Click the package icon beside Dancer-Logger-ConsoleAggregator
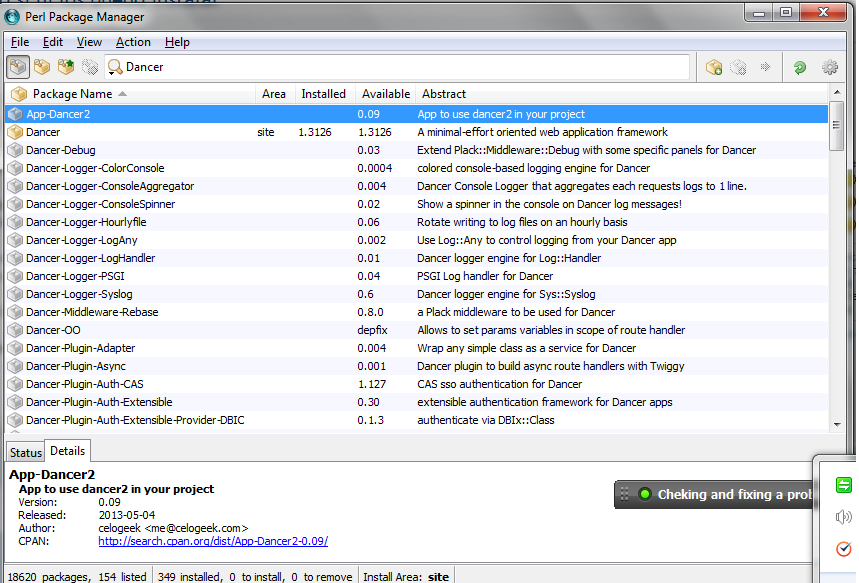The height and width of the screenshot is (583, 859). pos(15,186)
